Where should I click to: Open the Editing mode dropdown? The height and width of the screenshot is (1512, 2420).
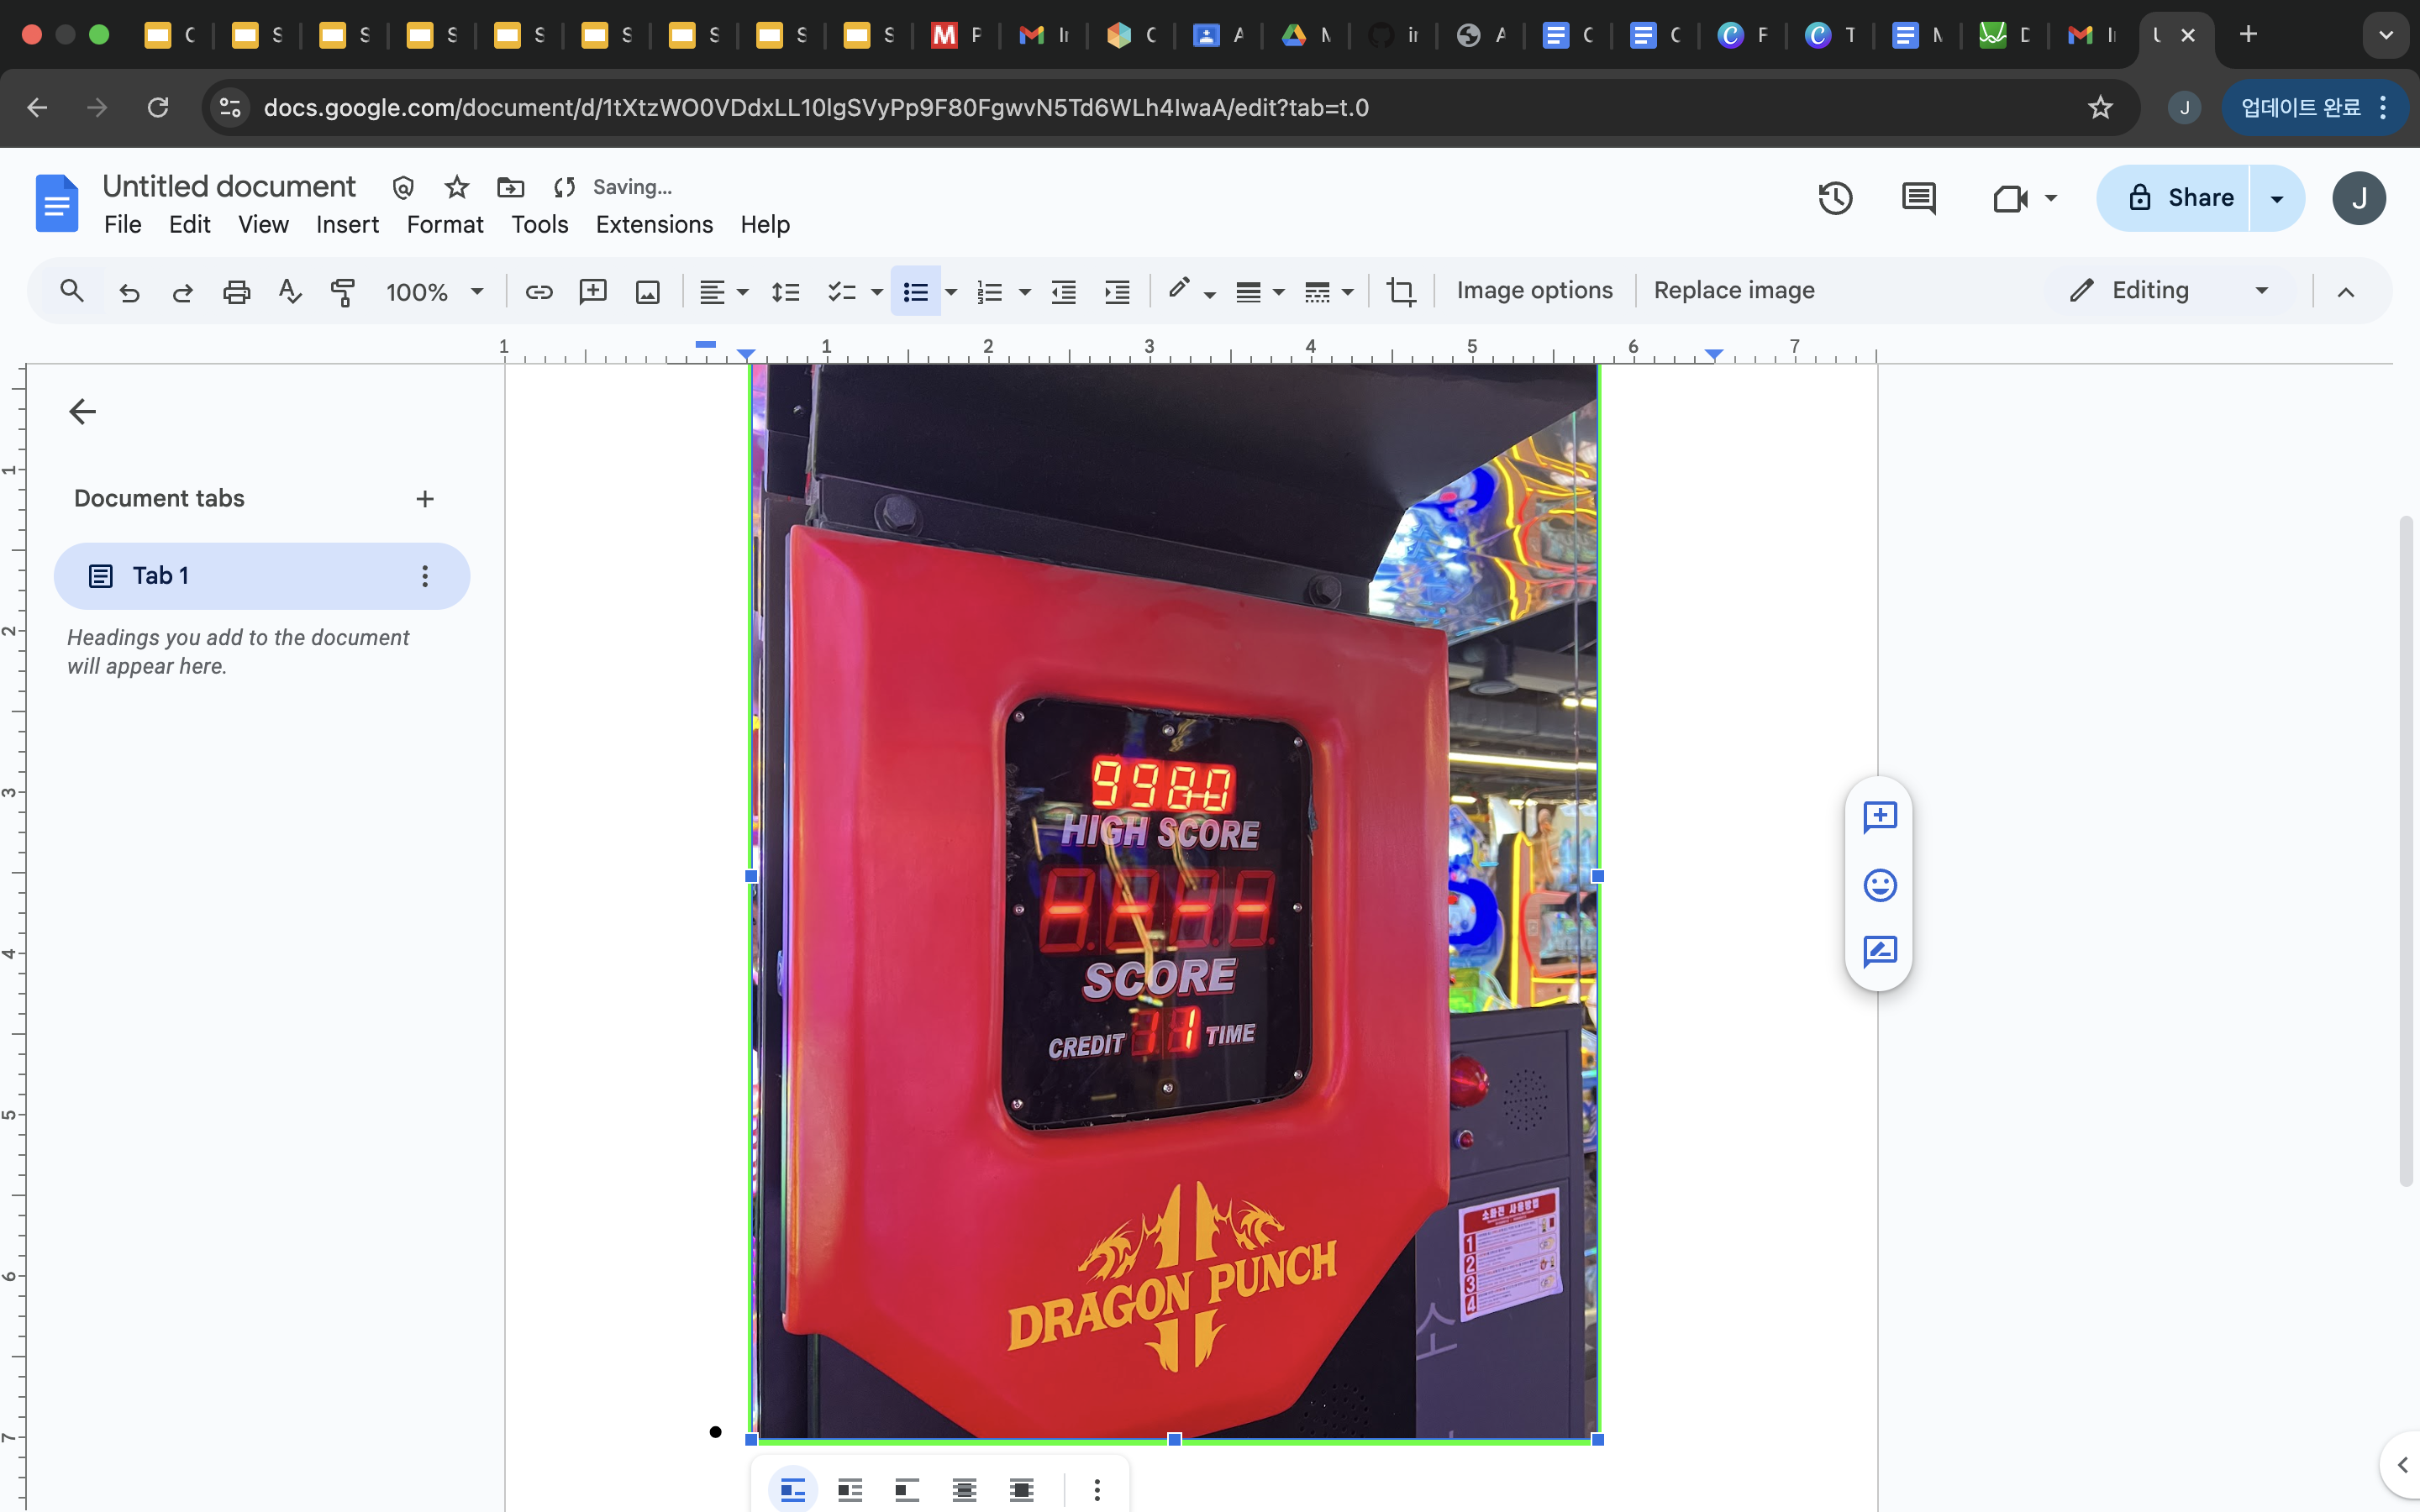(x=2168, y=290)
